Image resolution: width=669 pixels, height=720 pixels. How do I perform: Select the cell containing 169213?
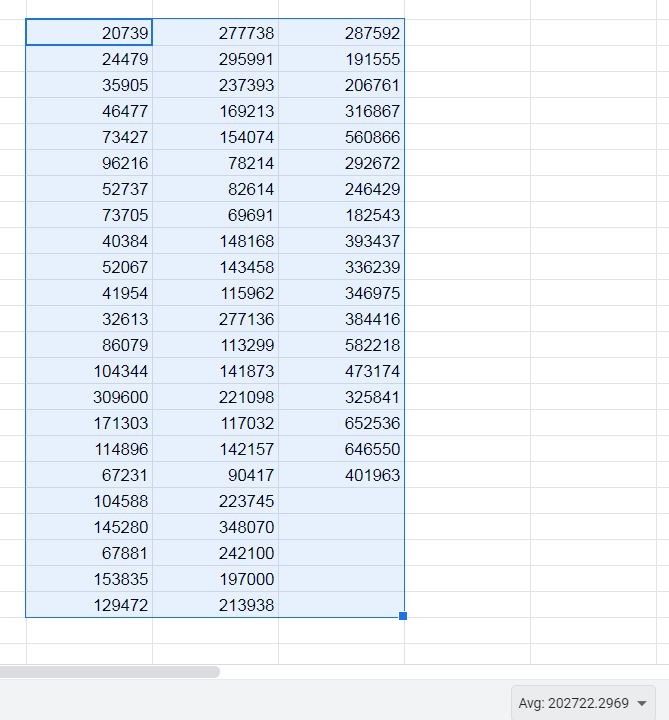(x=215, y=111)
